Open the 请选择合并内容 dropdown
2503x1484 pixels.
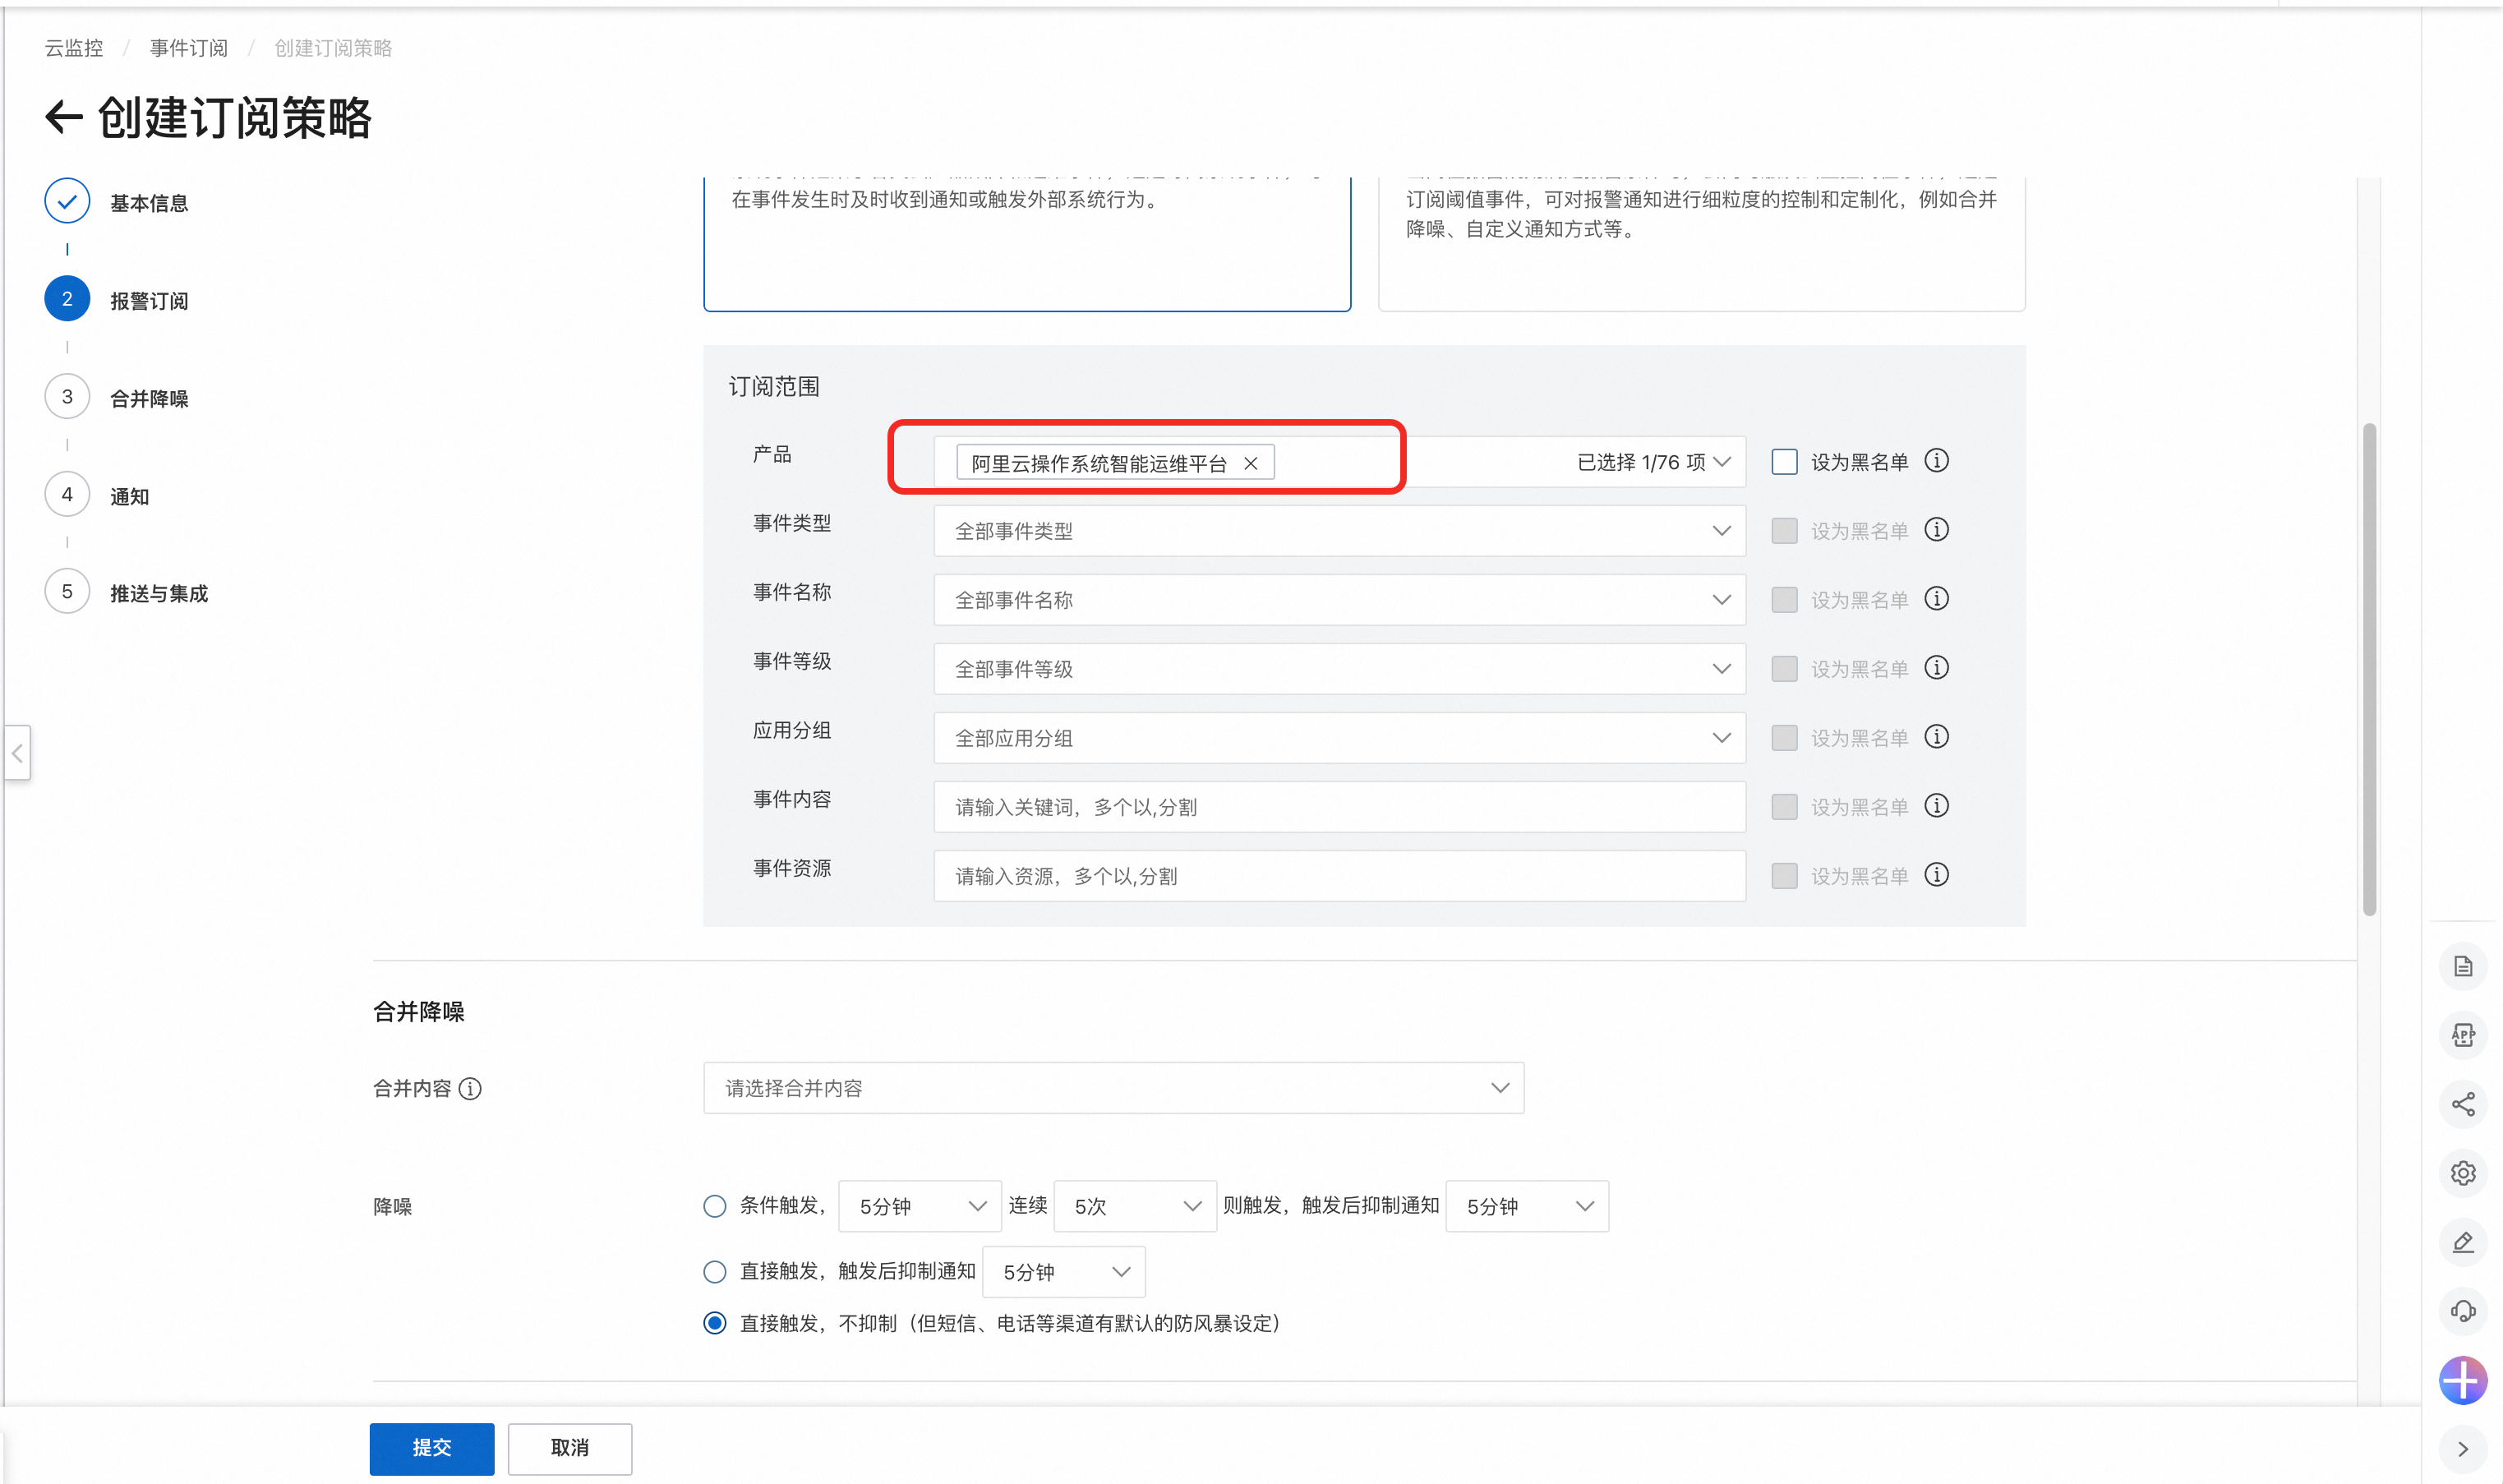pyautogui.click(x=1112, y=1088)
